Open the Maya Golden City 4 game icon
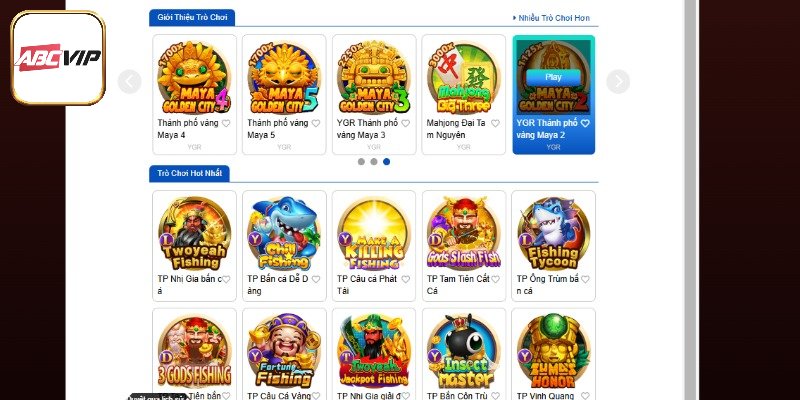Screen dimensions: 800x400 [194, 77]
